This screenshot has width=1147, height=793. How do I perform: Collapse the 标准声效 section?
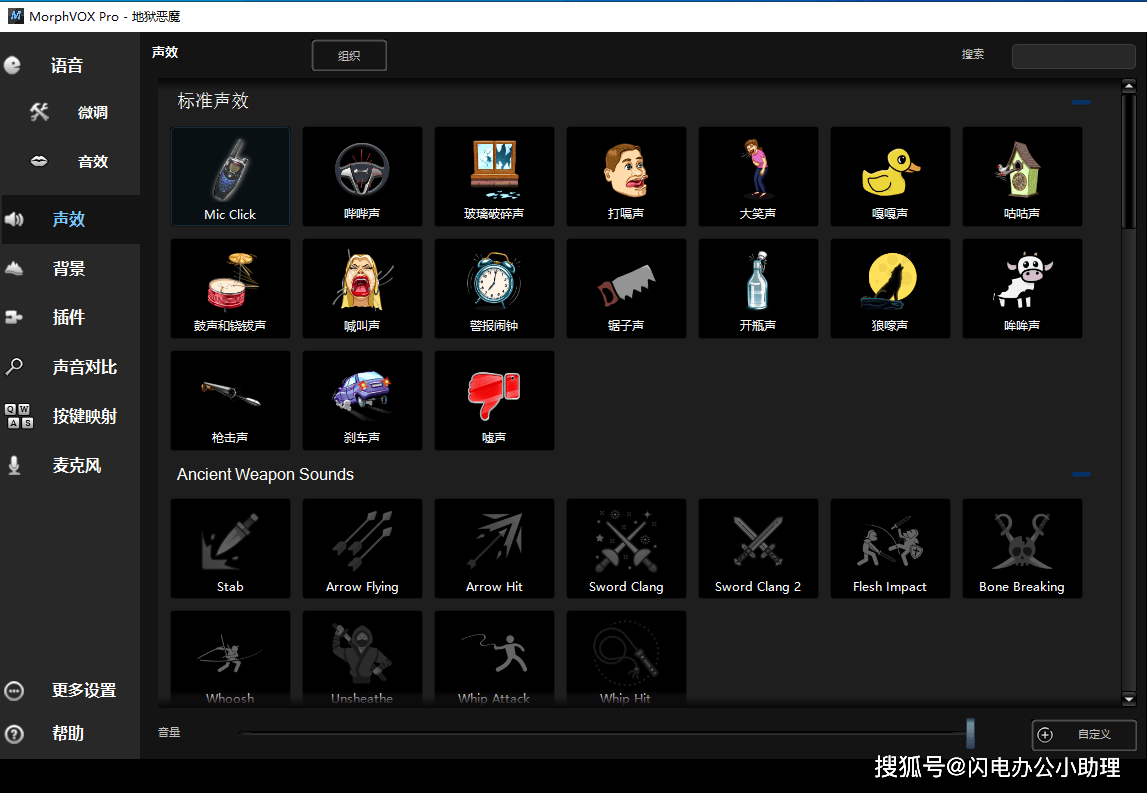1081,102
